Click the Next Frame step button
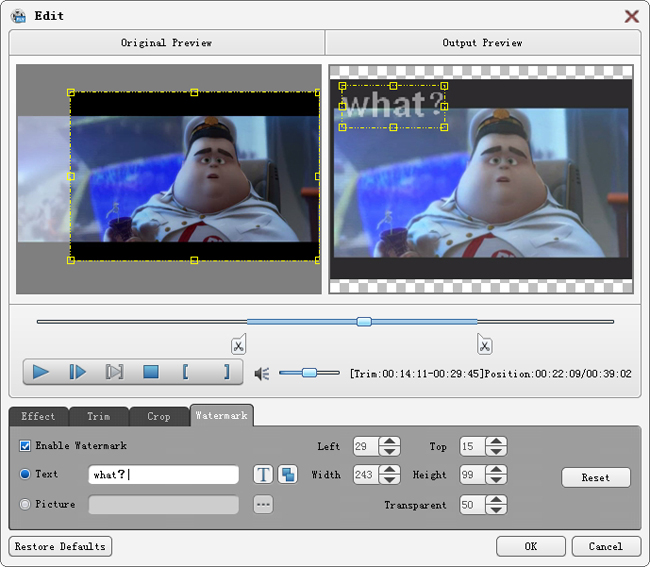Screen dimensions: 650x567 (78, 372)
